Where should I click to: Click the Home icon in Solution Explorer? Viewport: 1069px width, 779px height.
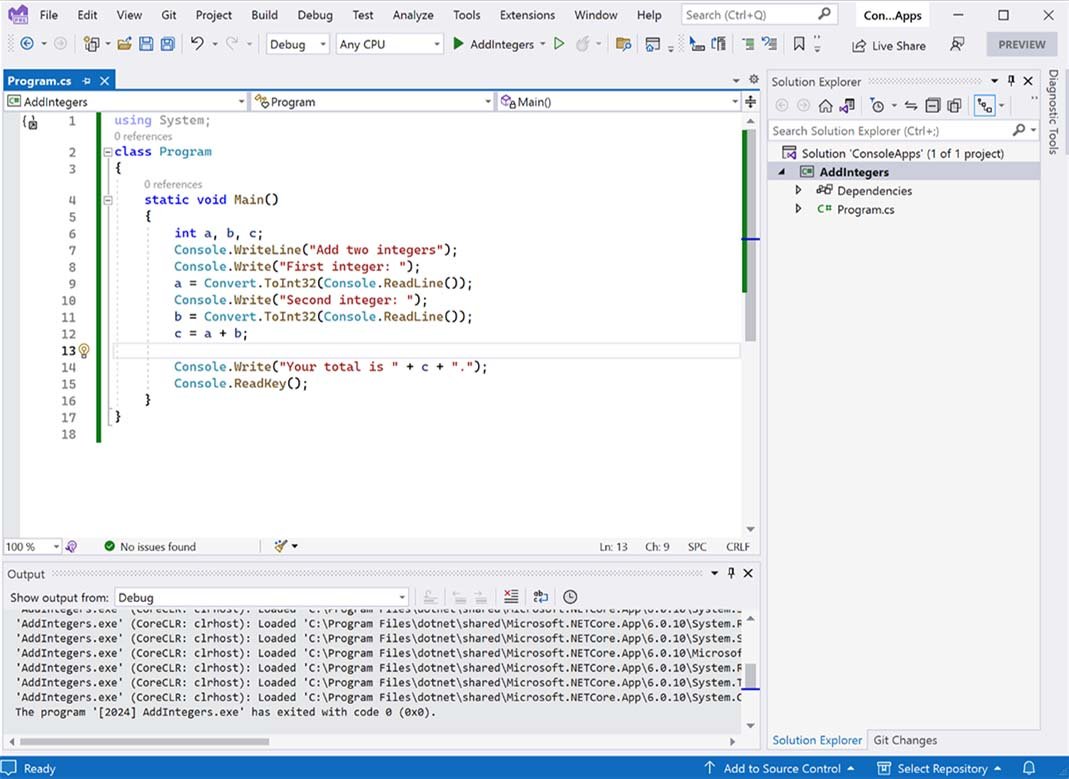coord(825,106)
